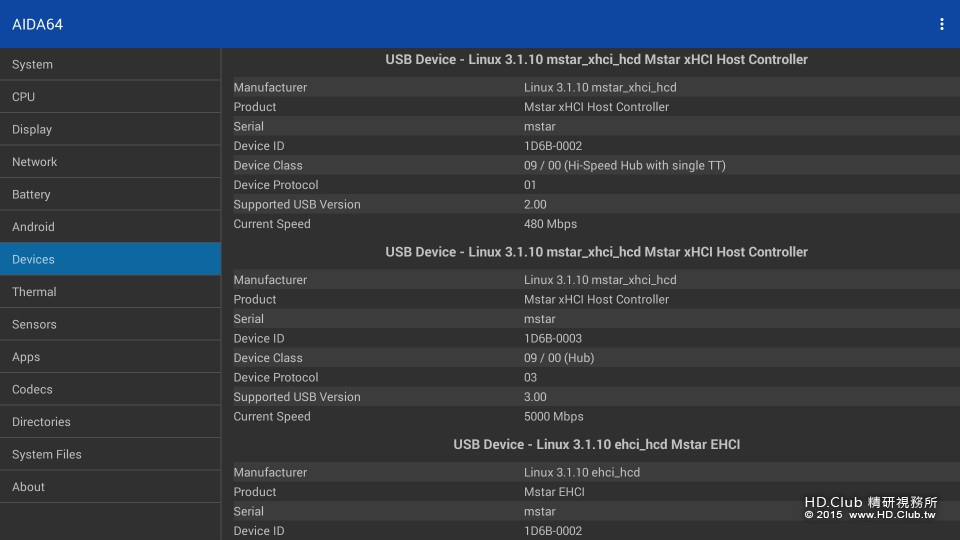Image resolution: width=960 pixels, height=540 pixels.
Task: Open the three-dot overflow menu
Action: pyautogui.click(x=942, y=24)
